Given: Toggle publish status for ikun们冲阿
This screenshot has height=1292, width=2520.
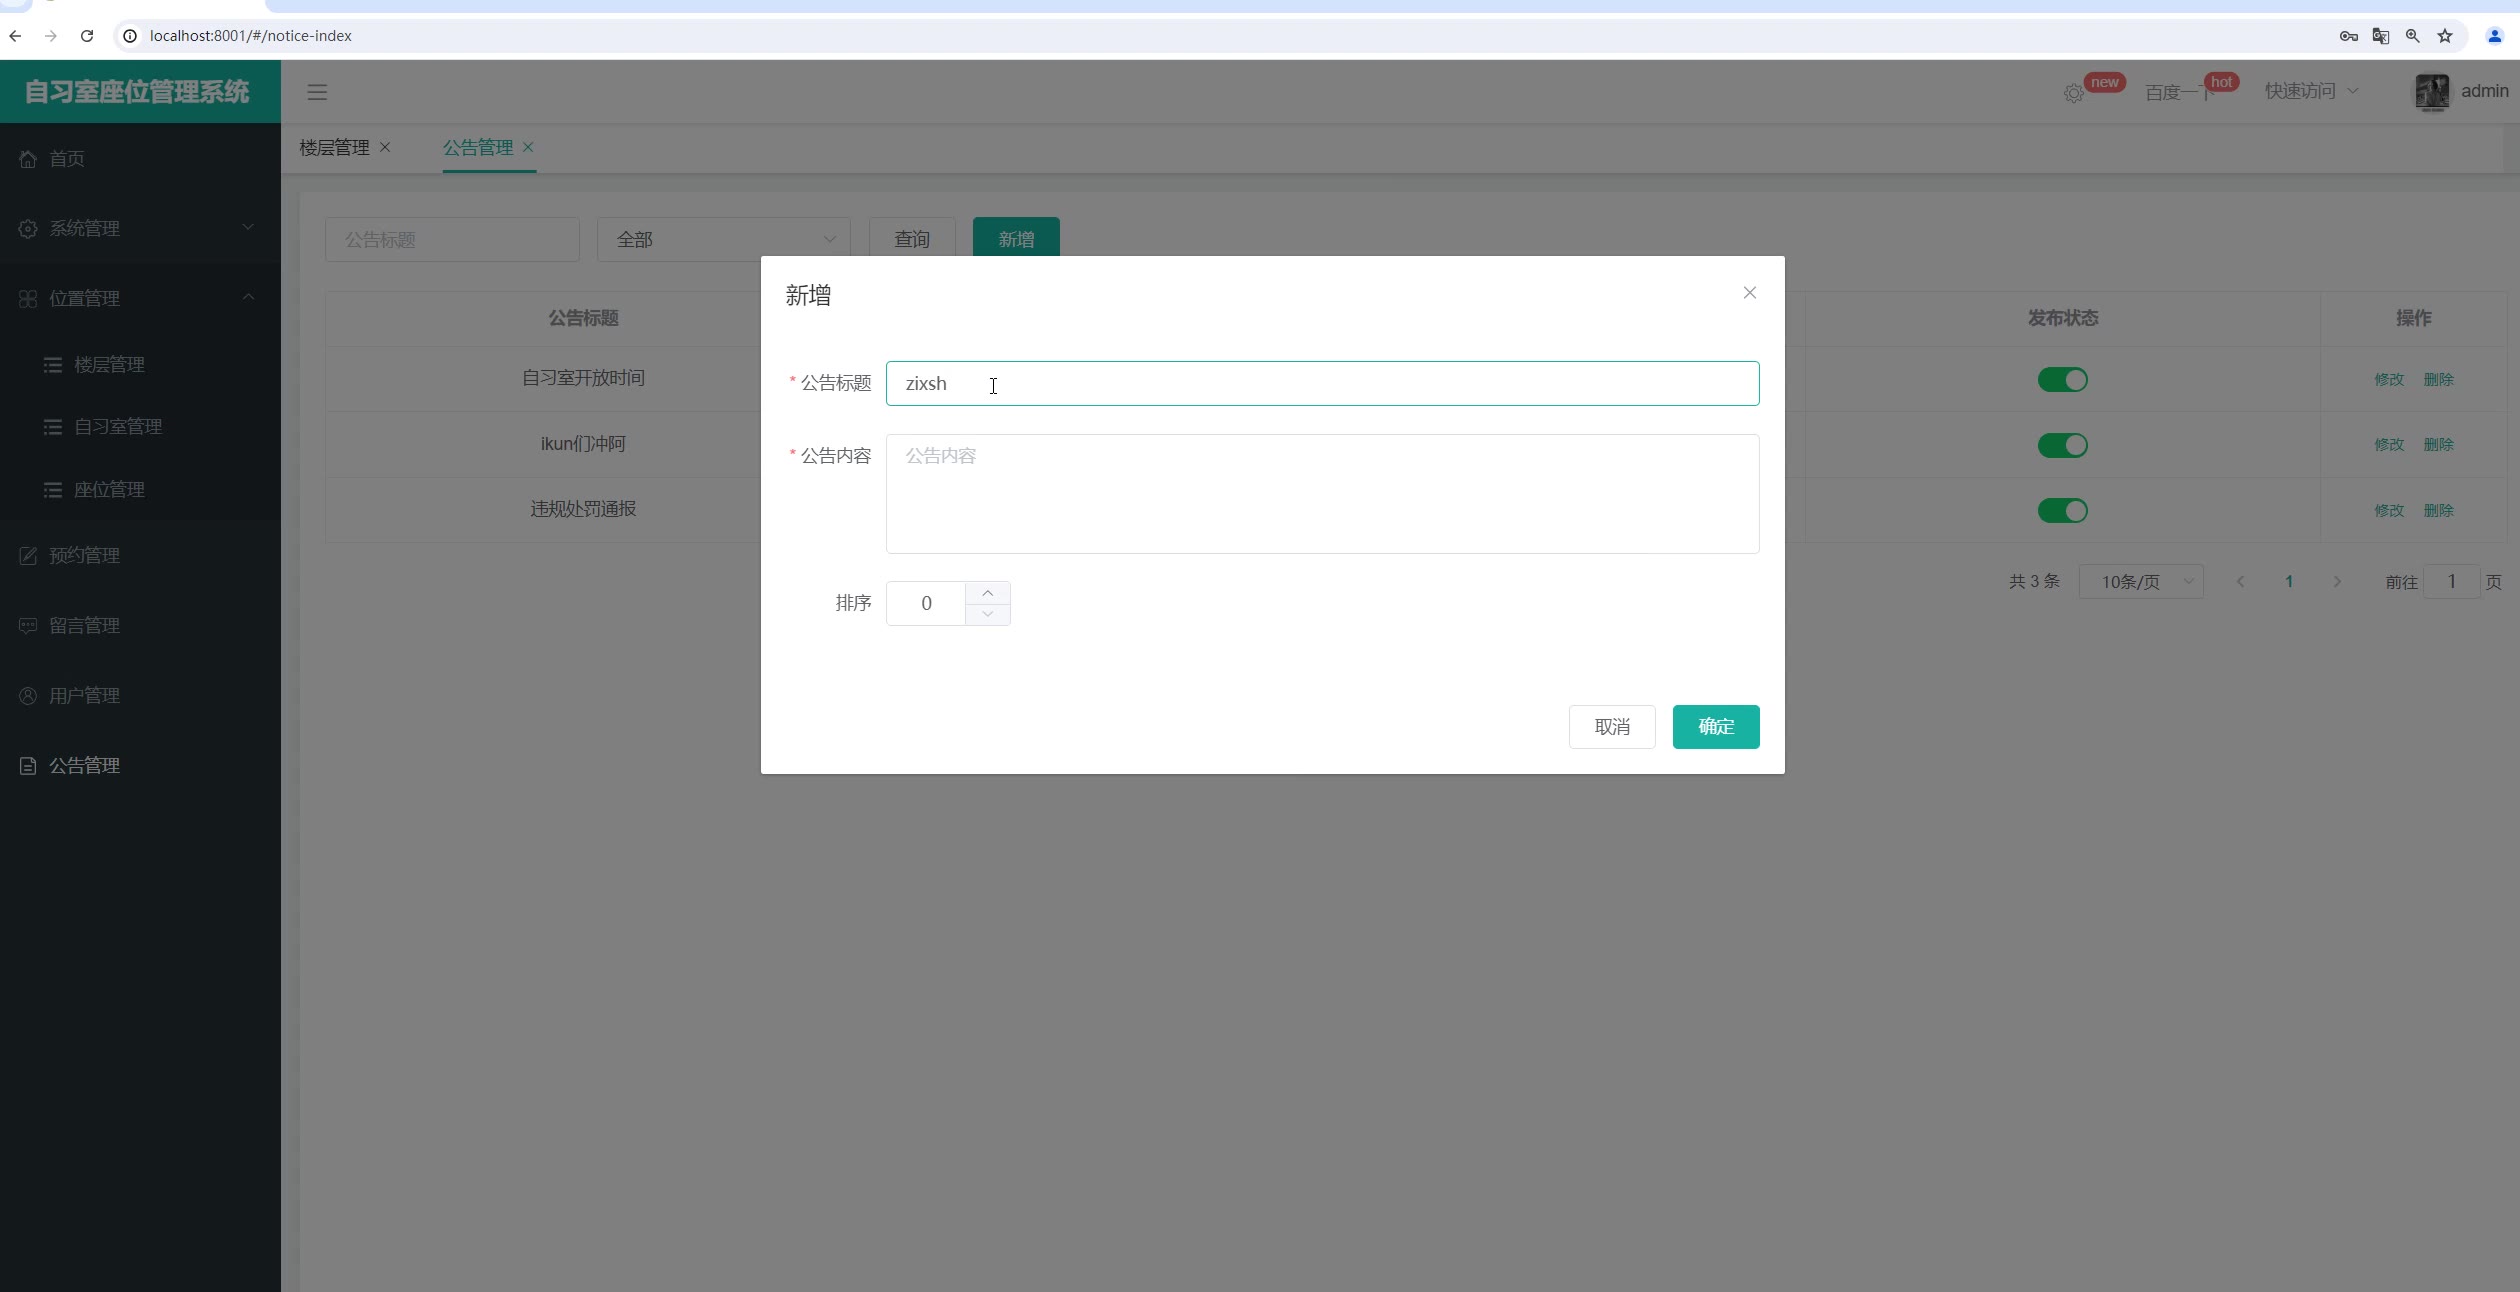Looking at the screenshot, I should tap(2062, 445).
